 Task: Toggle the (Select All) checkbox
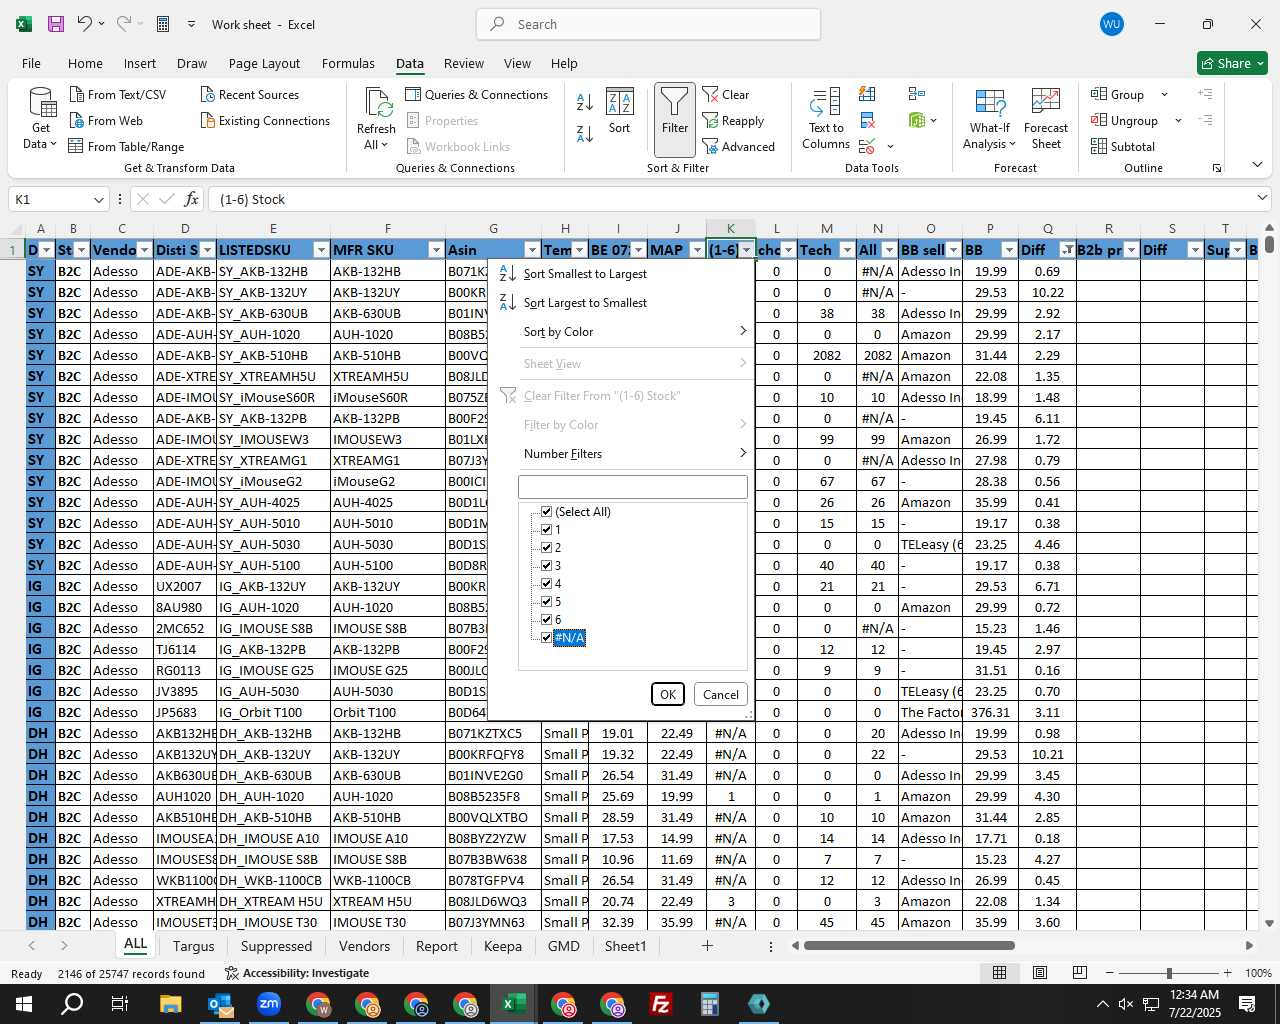(x=546, y=511)
